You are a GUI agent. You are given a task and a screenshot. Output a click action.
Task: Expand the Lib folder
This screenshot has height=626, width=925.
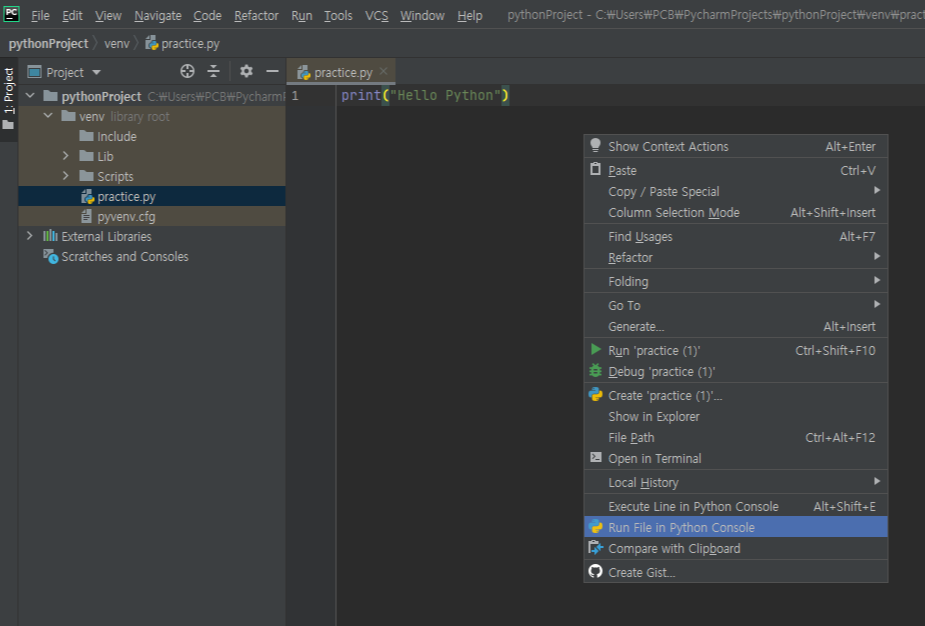(65, 156)
